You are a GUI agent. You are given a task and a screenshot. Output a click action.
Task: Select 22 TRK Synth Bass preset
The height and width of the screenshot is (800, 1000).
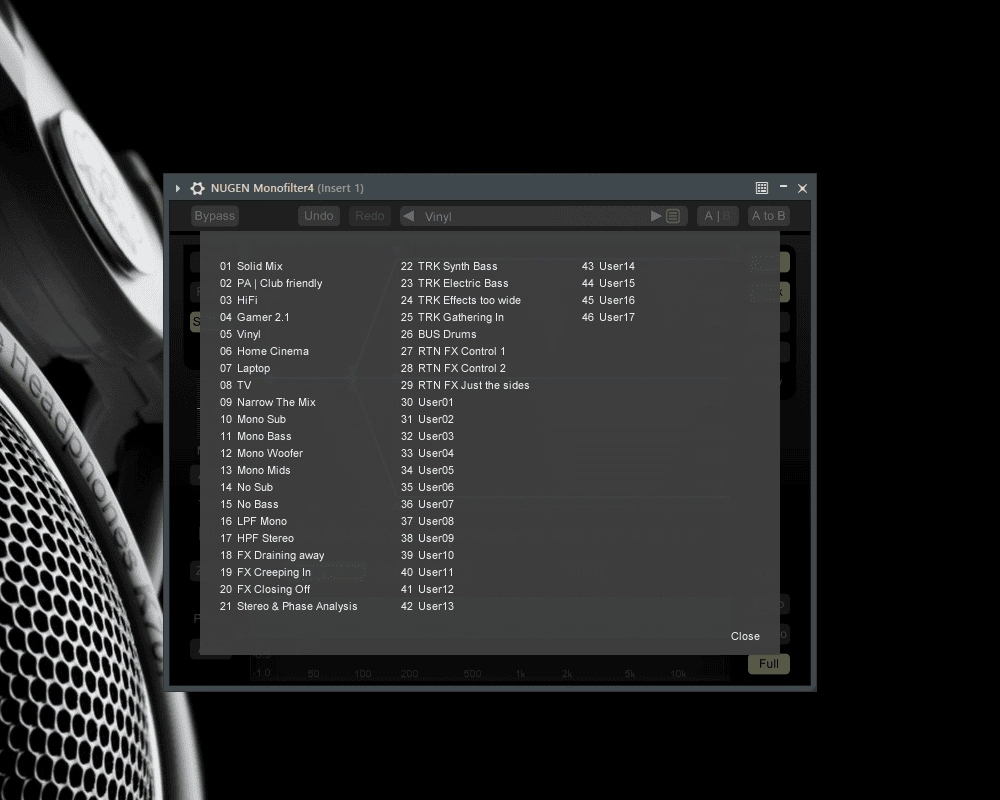pyautogui.click(x=449, y=266)
